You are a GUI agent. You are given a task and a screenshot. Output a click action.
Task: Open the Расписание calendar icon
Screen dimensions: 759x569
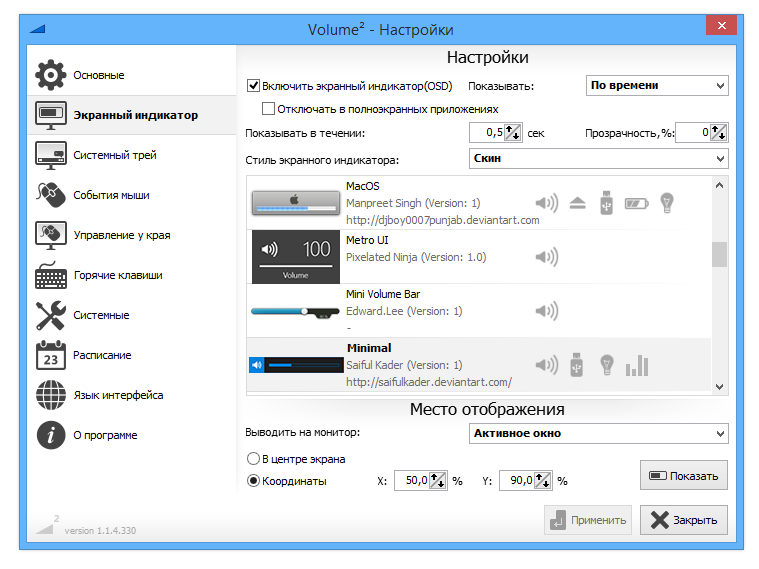pyautogui.click(x=51, y=355)
